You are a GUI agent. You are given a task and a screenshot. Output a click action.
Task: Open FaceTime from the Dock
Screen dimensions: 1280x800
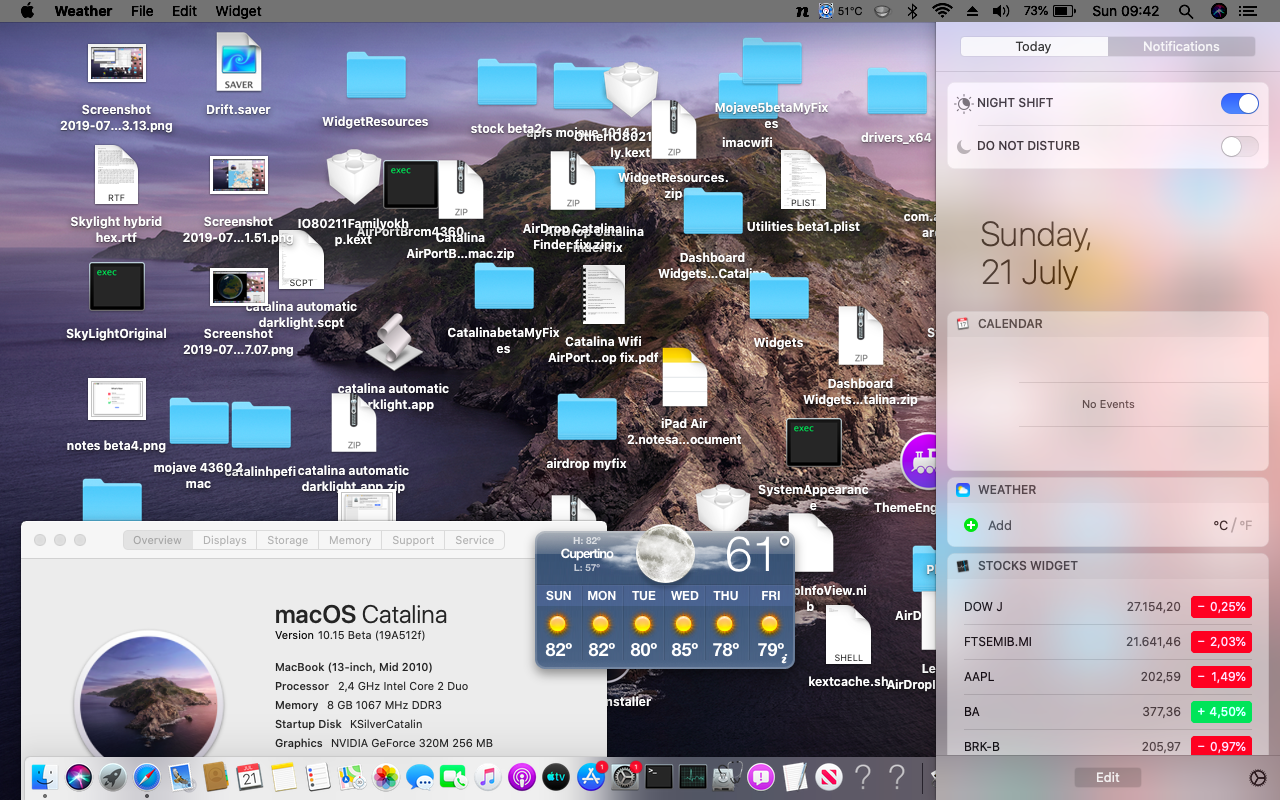[x=454, y=776]
